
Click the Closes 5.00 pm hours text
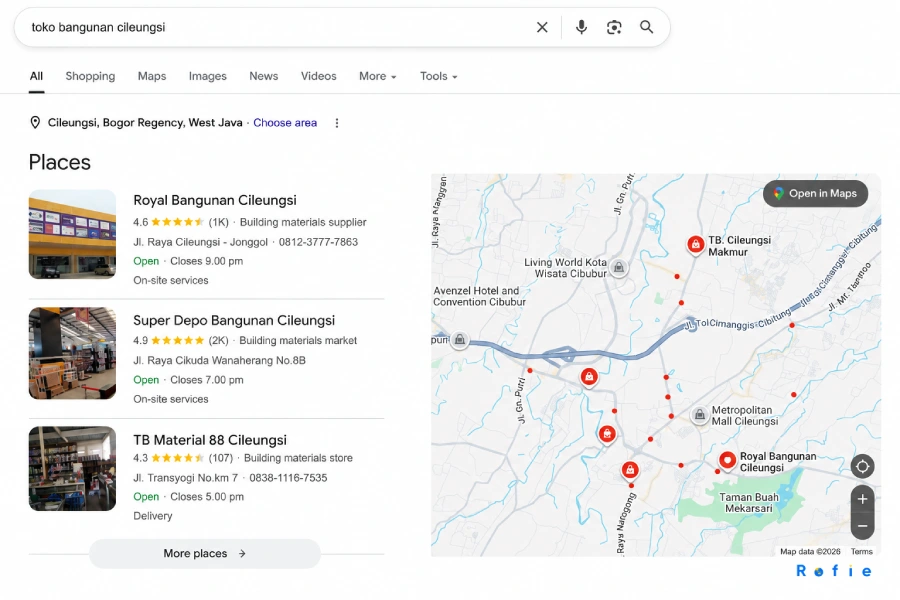pyautogui.click(x=207, y=497)
